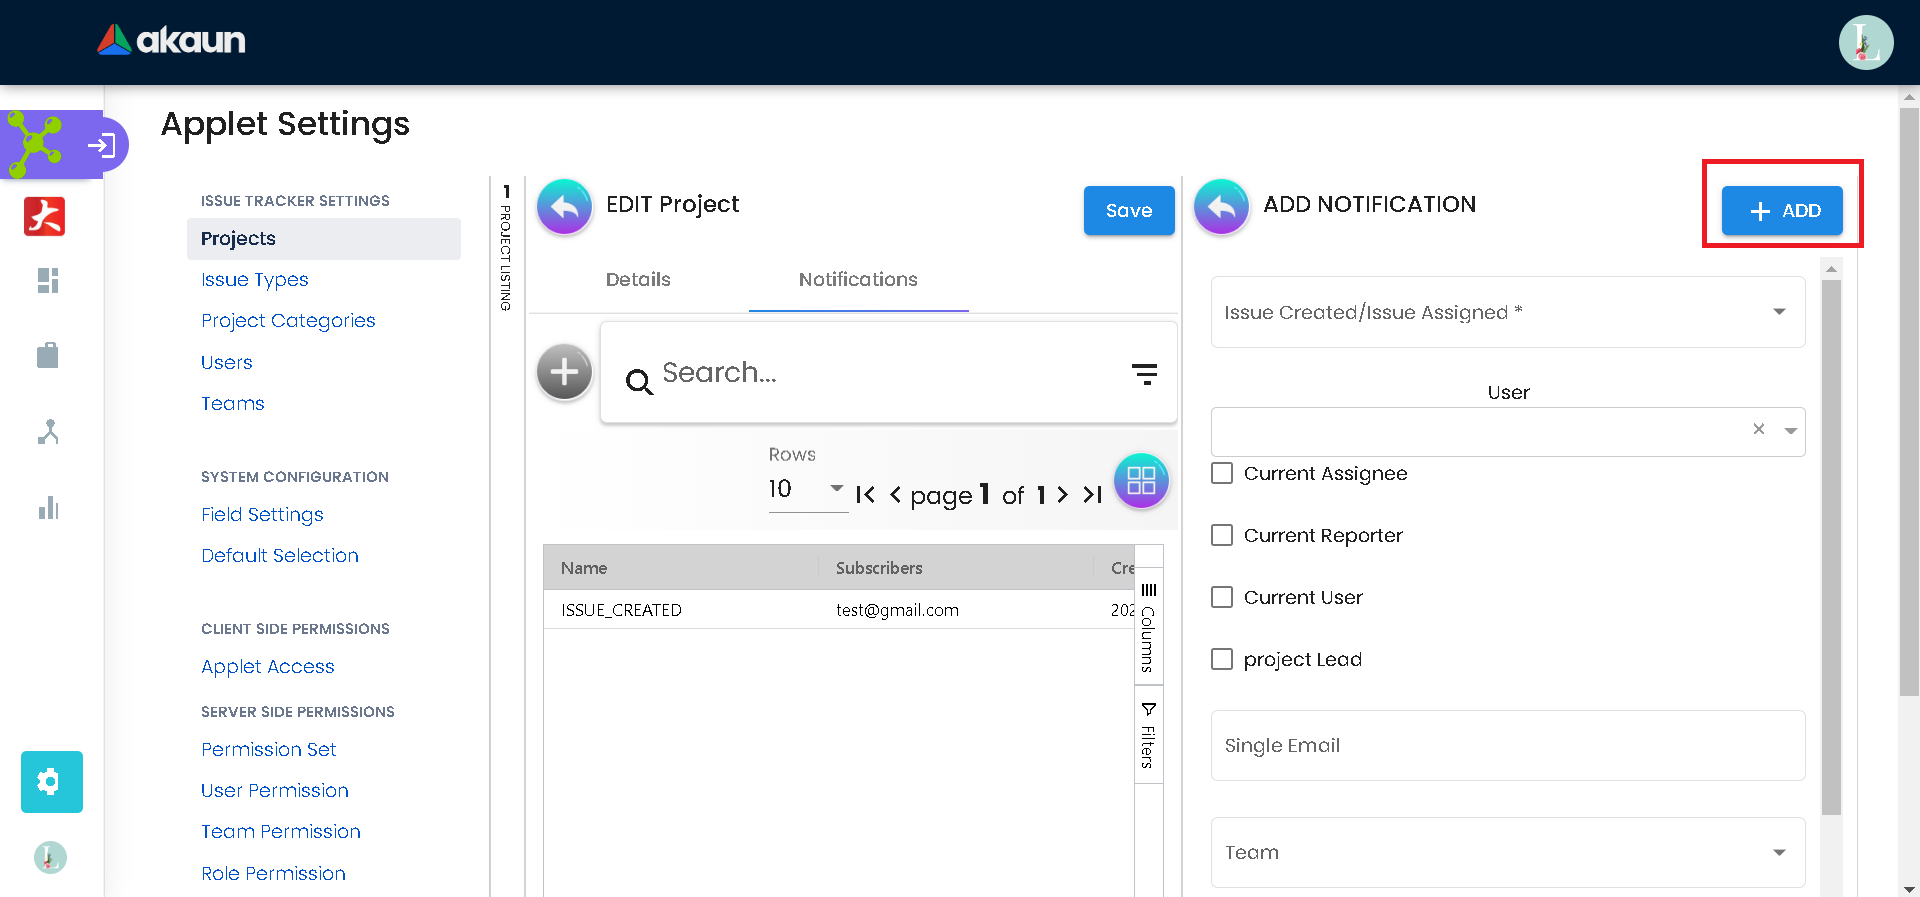Open Permission Set
This screenshot has width=1920, height=897.
click(268, 750)
